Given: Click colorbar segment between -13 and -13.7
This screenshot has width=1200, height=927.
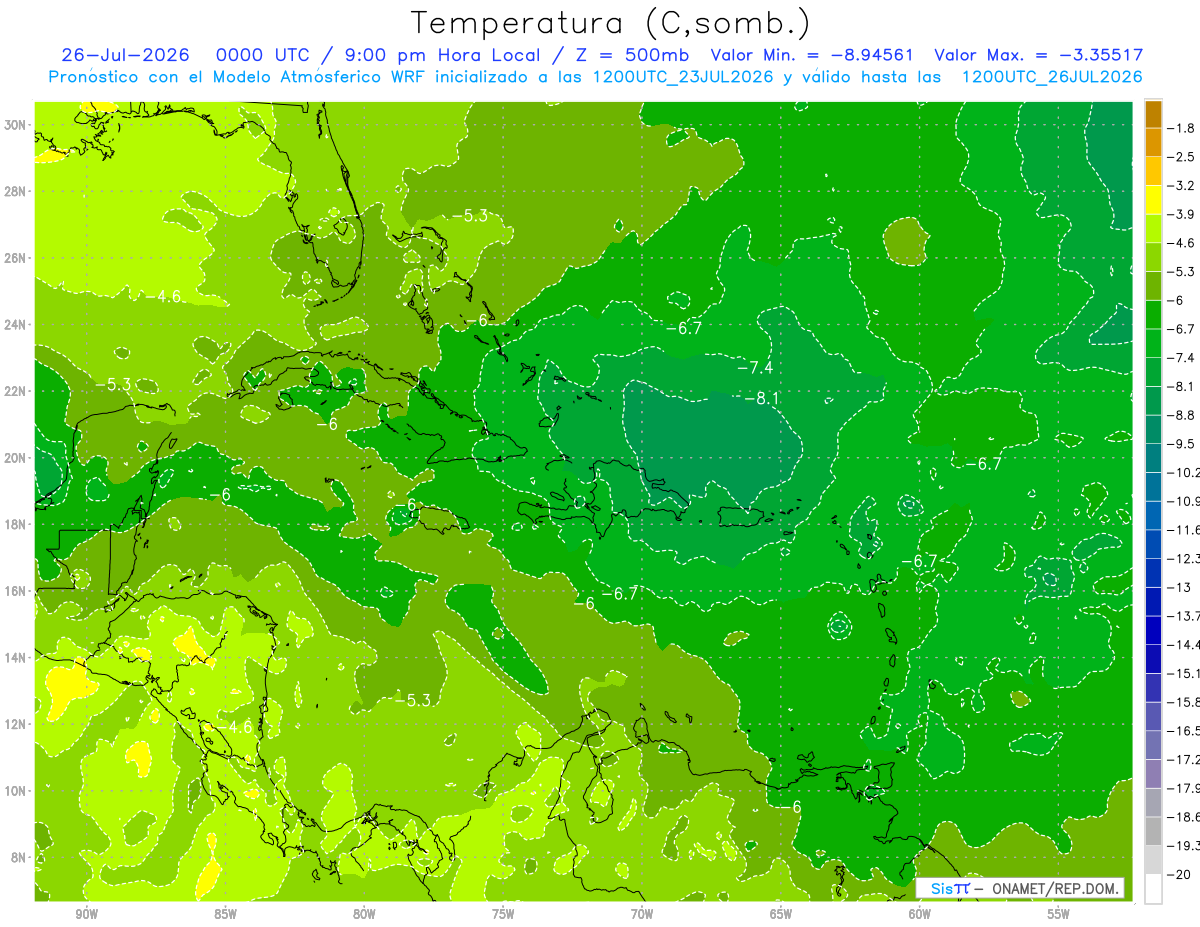Looking at the screenshot, I should [x=1153, y=601].
